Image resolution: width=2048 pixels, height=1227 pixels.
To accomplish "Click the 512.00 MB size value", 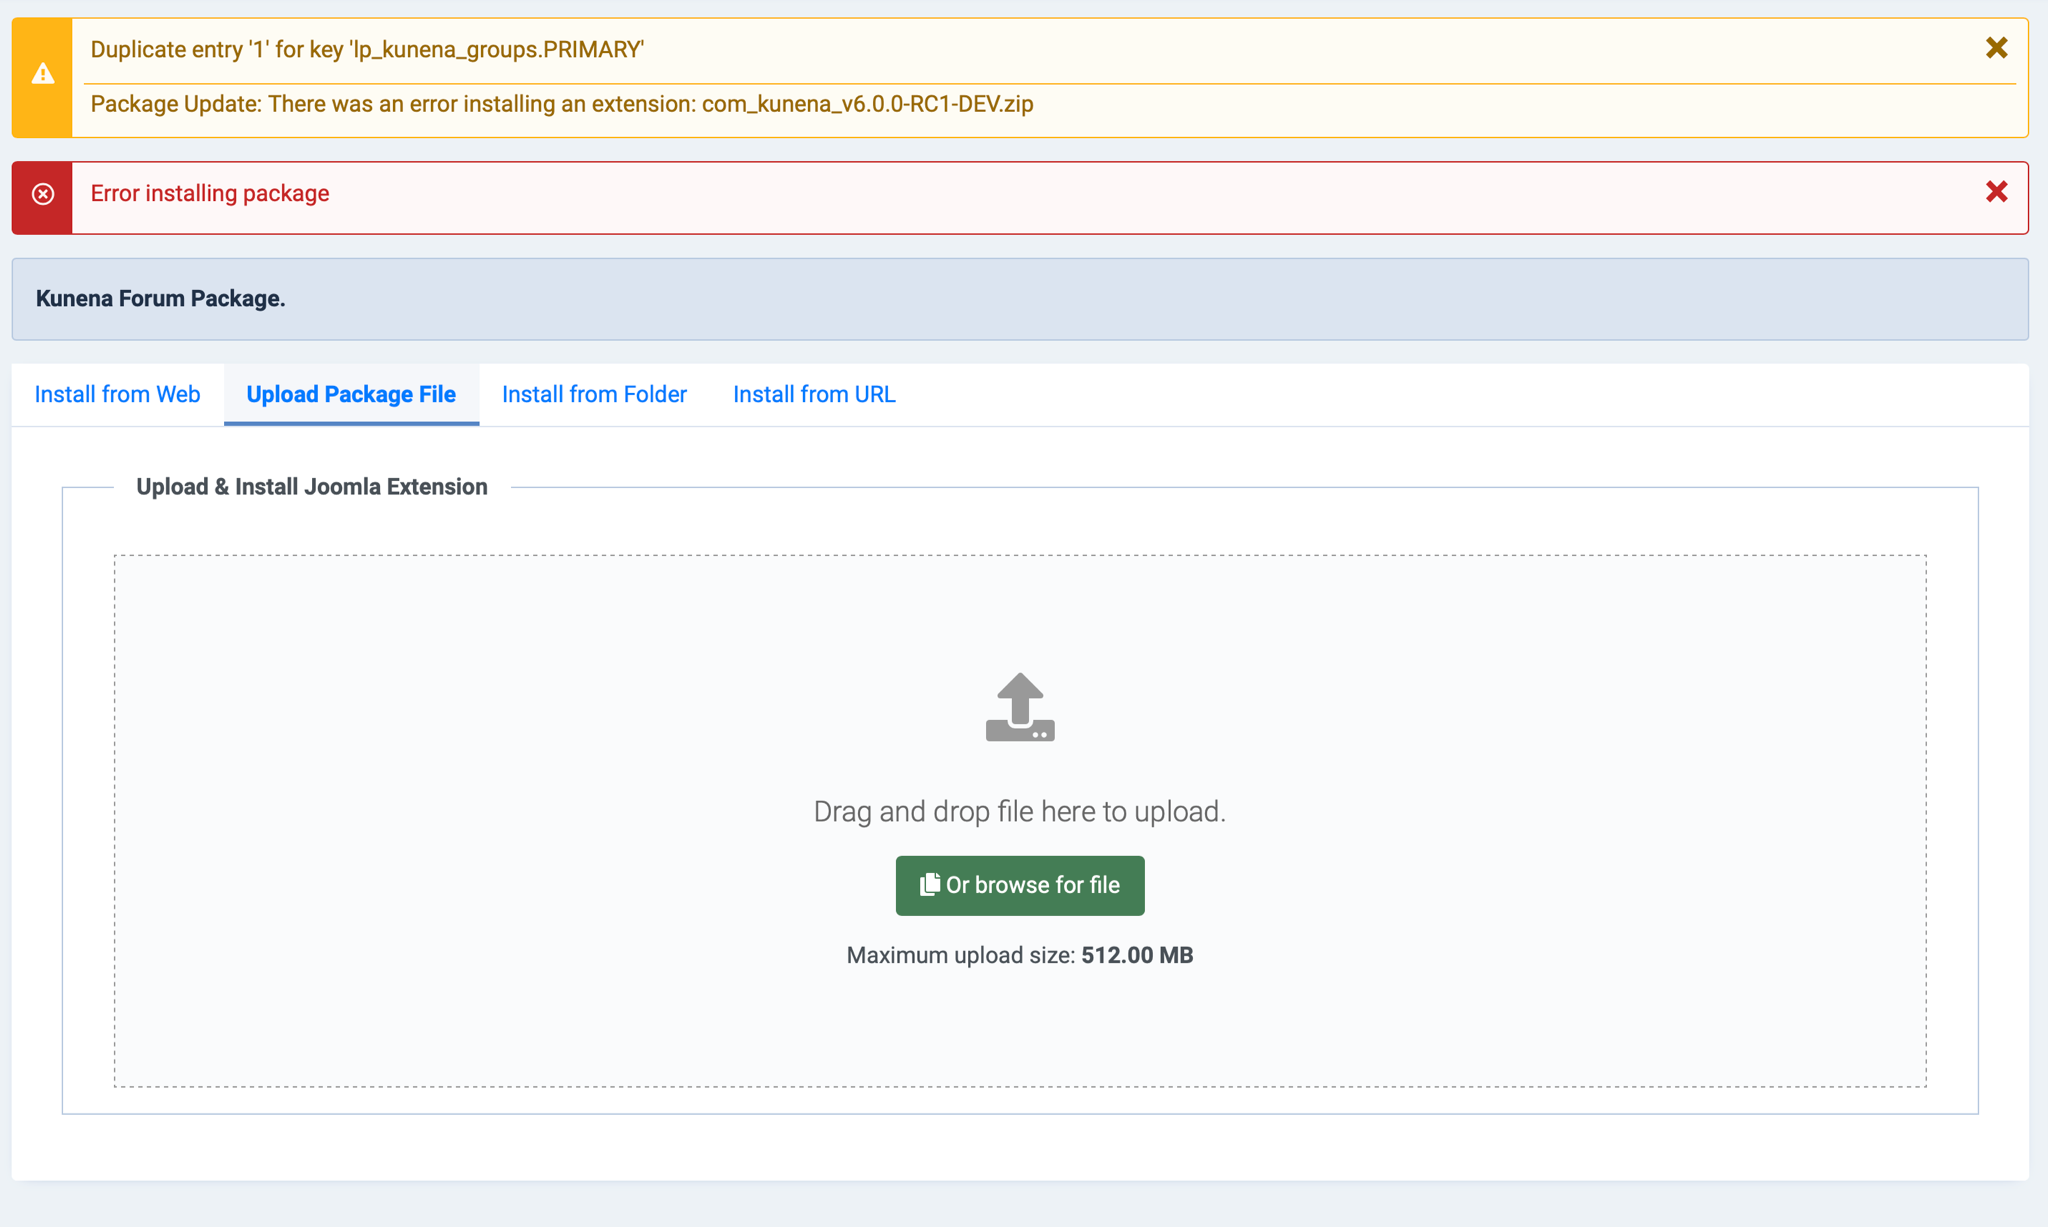I will click(1137, 955).
